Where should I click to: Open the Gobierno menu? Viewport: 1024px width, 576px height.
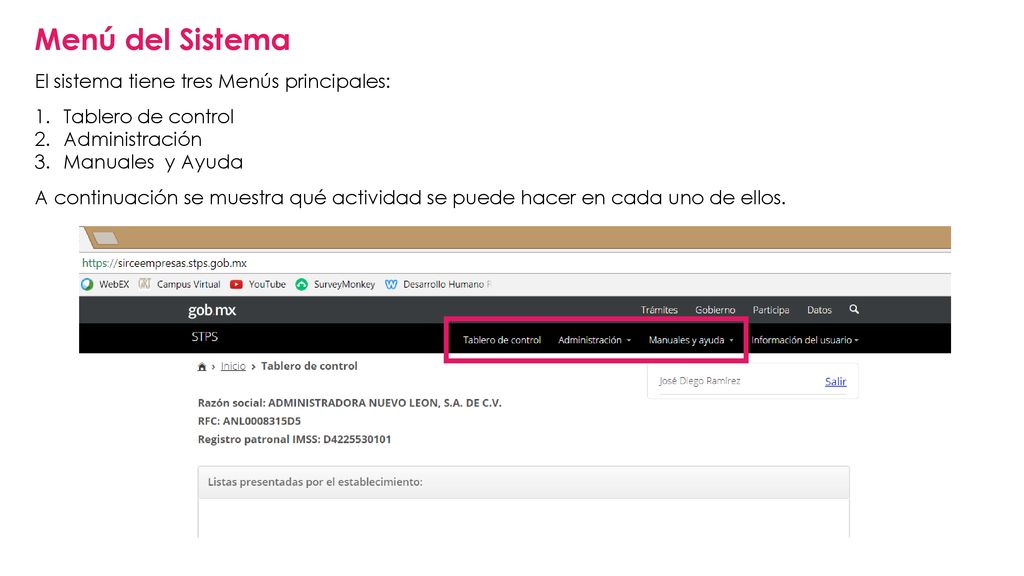click(x=715, y=310)
